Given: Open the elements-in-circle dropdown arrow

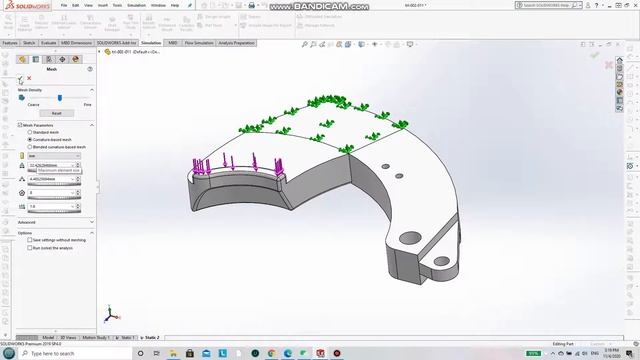Looking at the screenshot, I should [73, 193].
